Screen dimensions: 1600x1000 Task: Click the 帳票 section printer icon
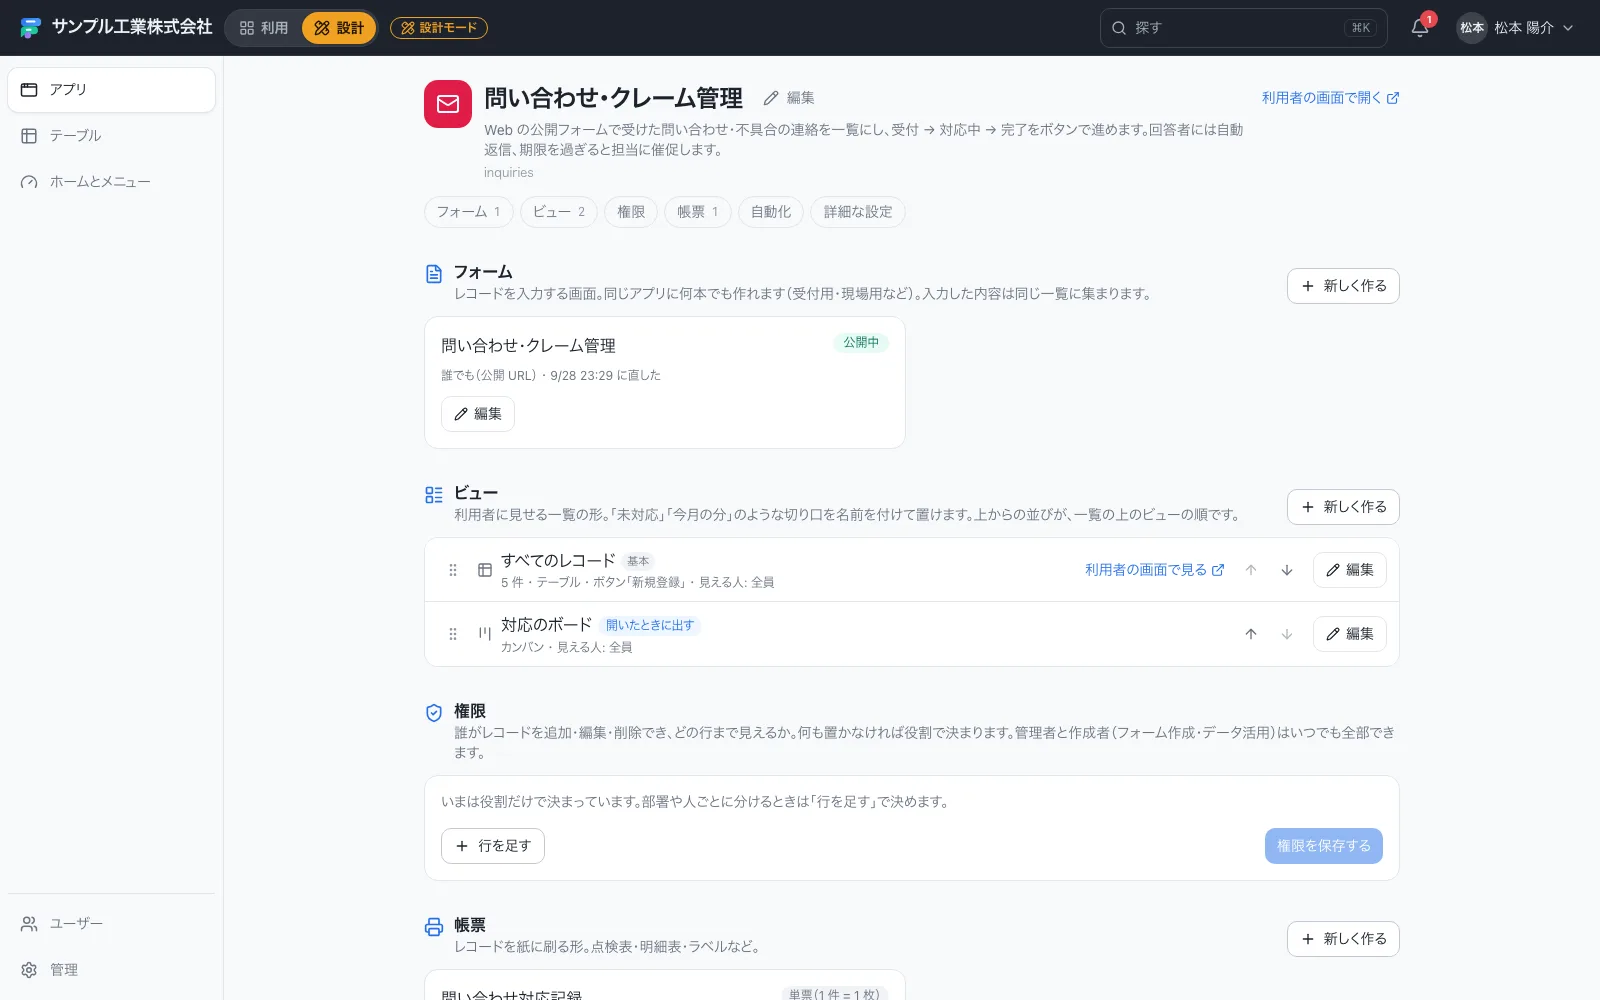(434, 927)
